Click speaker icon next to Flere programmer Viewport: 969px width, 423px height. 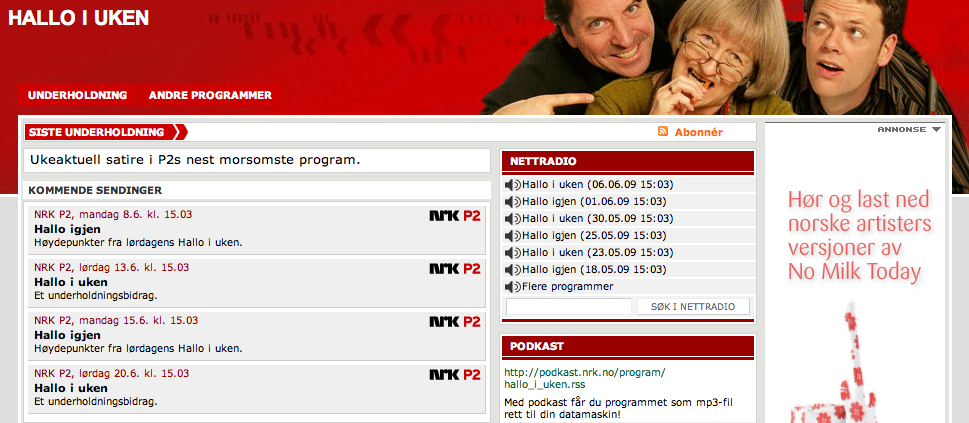(x=513, y=287)
